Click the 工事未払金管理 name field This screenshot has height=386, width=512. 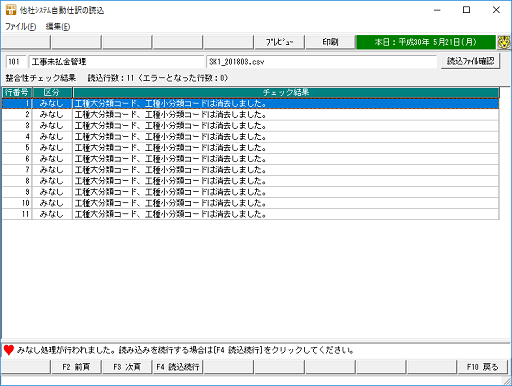(x=116, y=62)
